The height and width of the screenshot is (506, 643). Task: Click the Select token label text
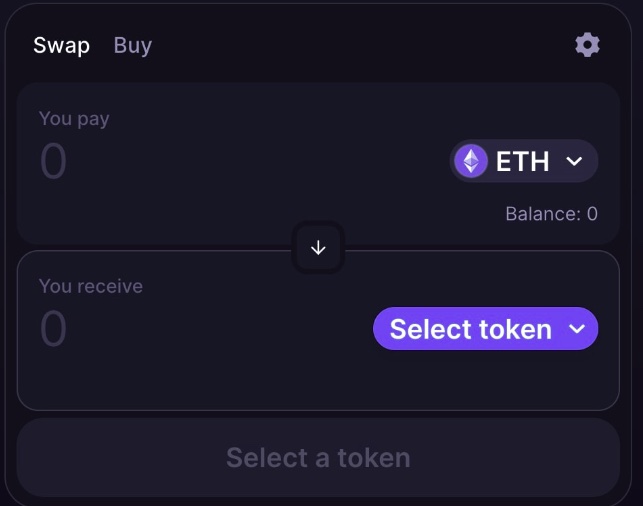(471, 329)
